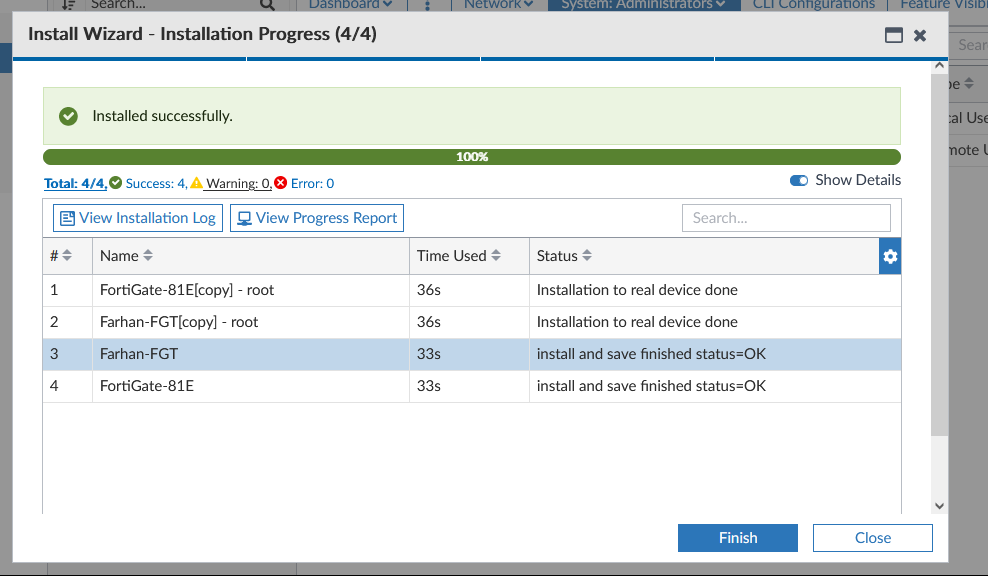Click the green Success status icon
This screenshot has height=576, width=988.
(x=116, y=183)
